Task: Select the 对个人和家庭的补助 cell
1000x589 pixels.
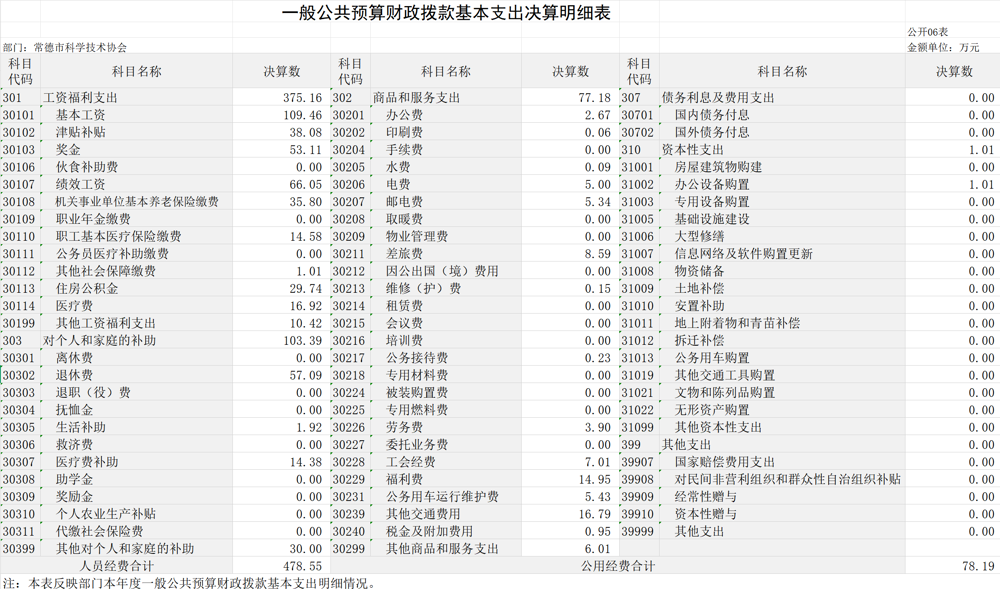Action: 99,340
